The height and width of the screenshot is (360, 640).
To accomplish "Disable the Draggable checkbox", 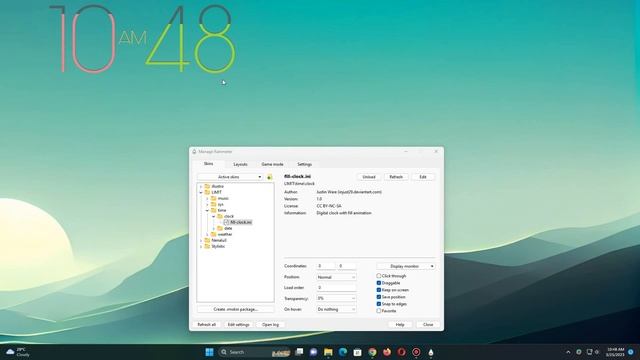I will point(379,283).
